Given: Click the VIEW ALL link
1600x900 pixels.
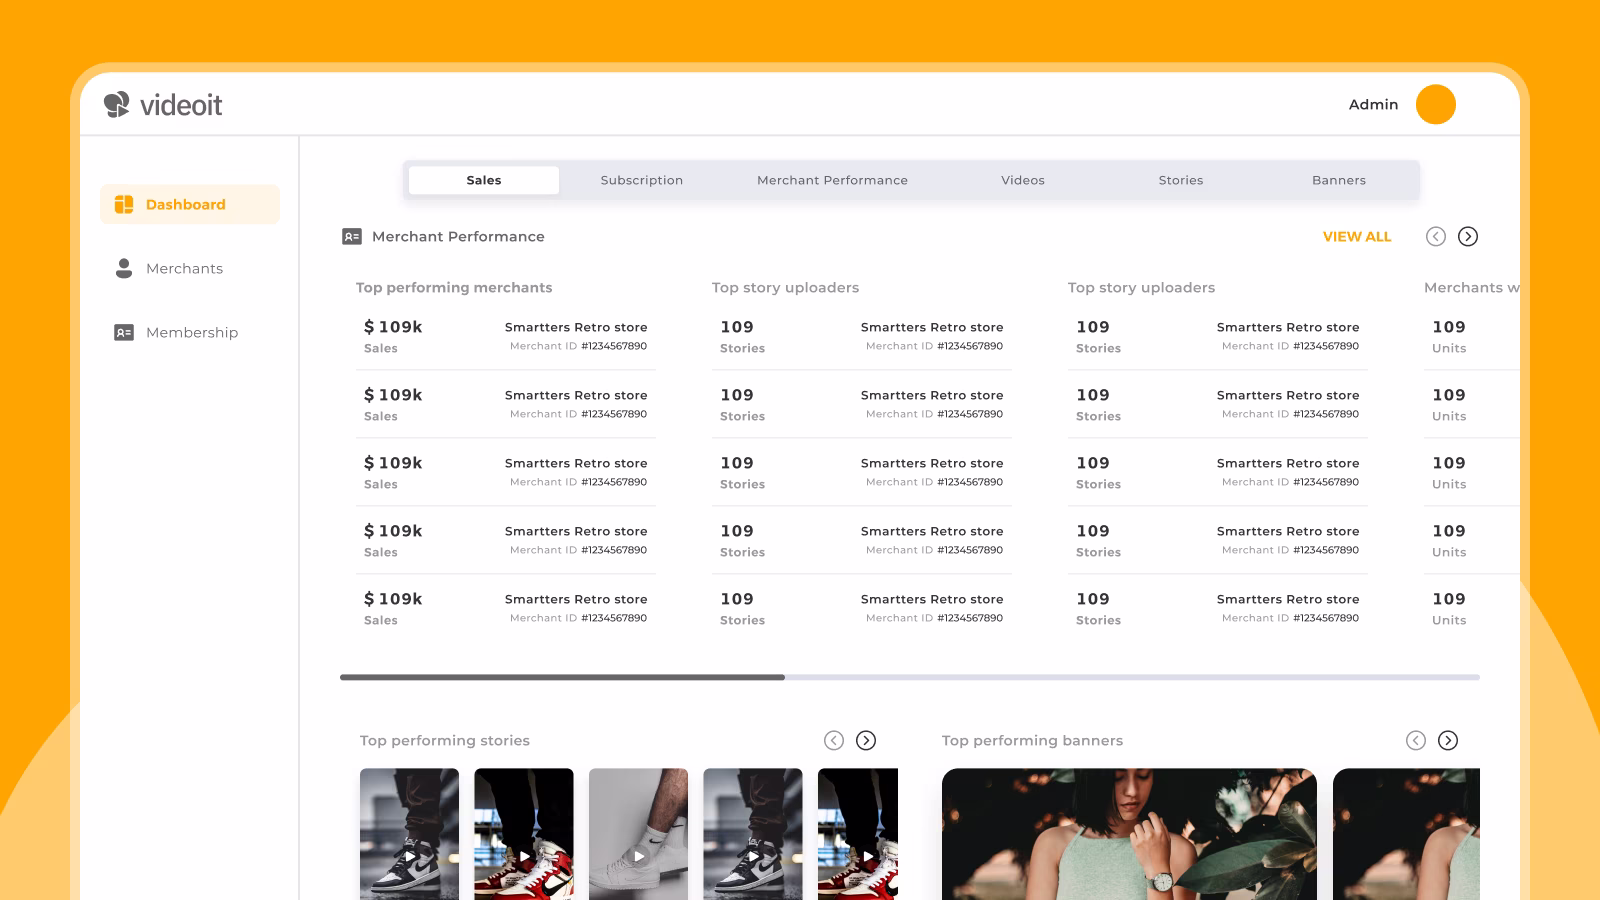Looking at the screenshot, I should click(1357, 236).
